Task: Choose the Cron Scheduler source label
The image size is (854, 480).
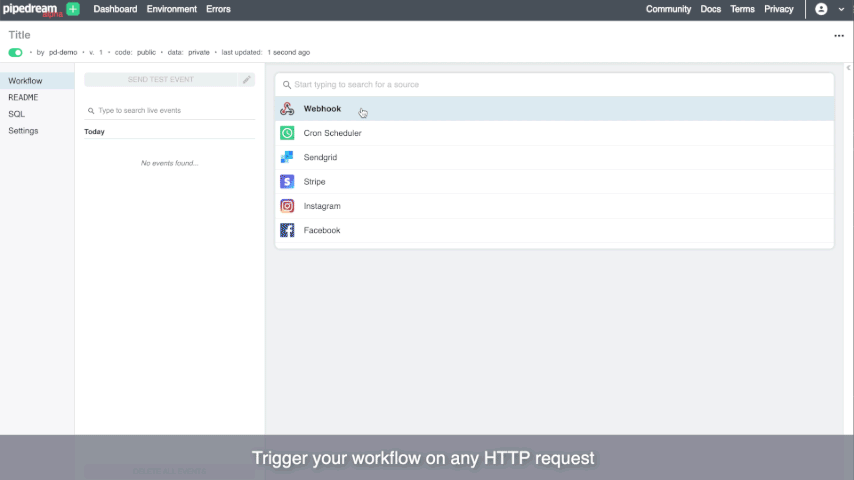Action: point(332,133)
